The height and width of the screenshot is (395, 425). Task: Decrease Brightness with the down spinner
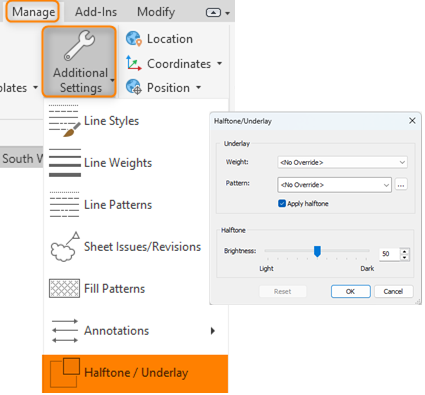tap(405, 257)
